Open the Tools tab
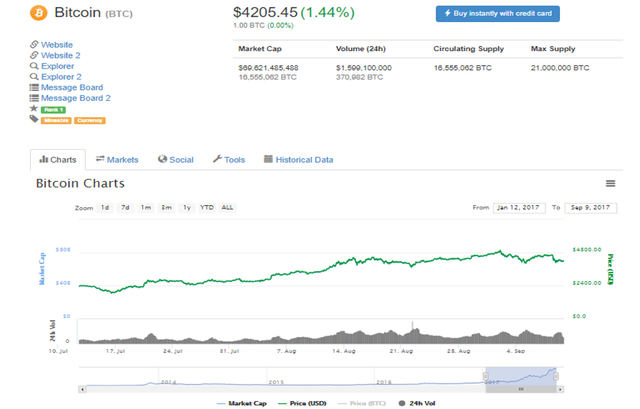This screenshot has height=409, width=640. pos(229,160)
